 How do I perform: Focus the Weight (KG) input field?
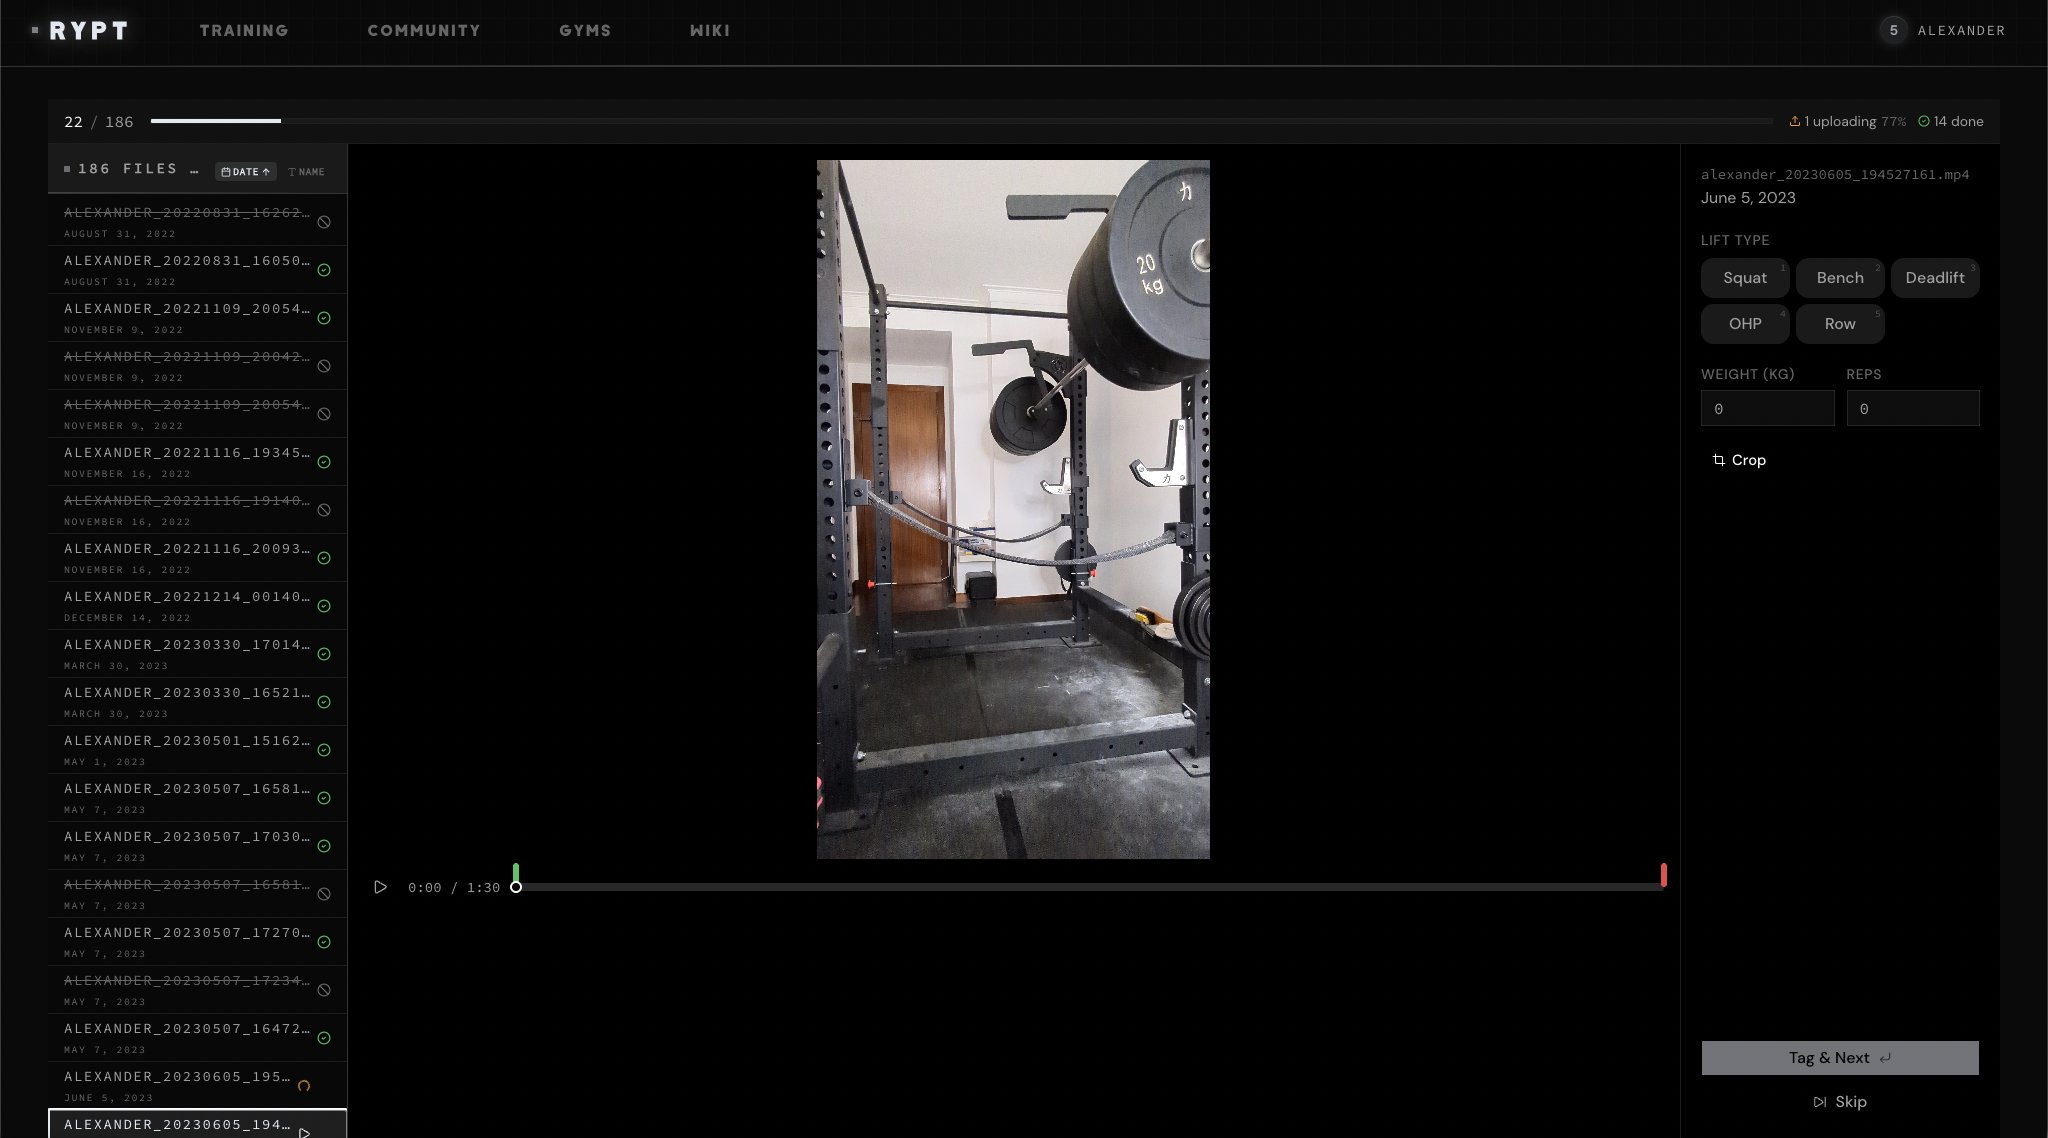pyautogui.click(x=1767, y=409)
